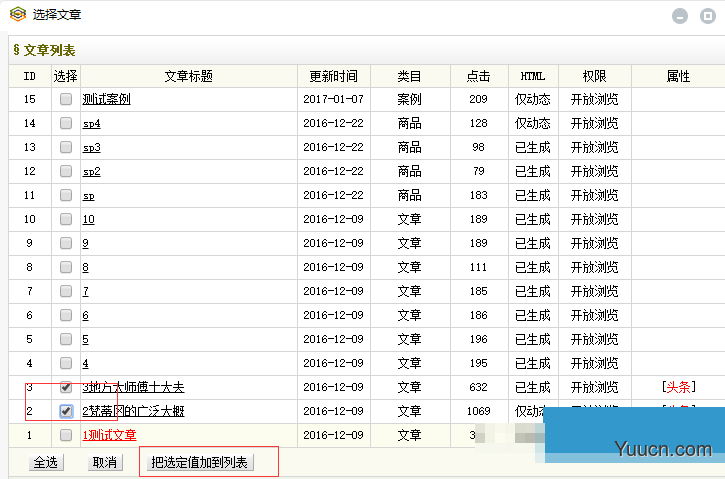Click the logo icon beside 选择文章
This screenshot has height=479, width=725.
click(x=16, y=14)
